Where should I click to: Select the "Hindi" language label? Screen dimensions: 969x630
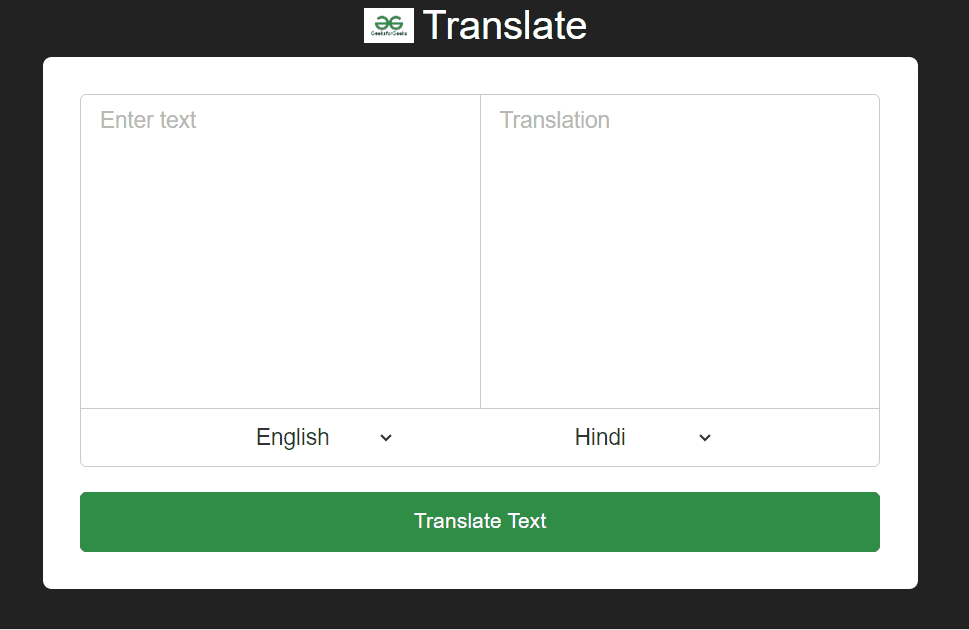(600, 438)
